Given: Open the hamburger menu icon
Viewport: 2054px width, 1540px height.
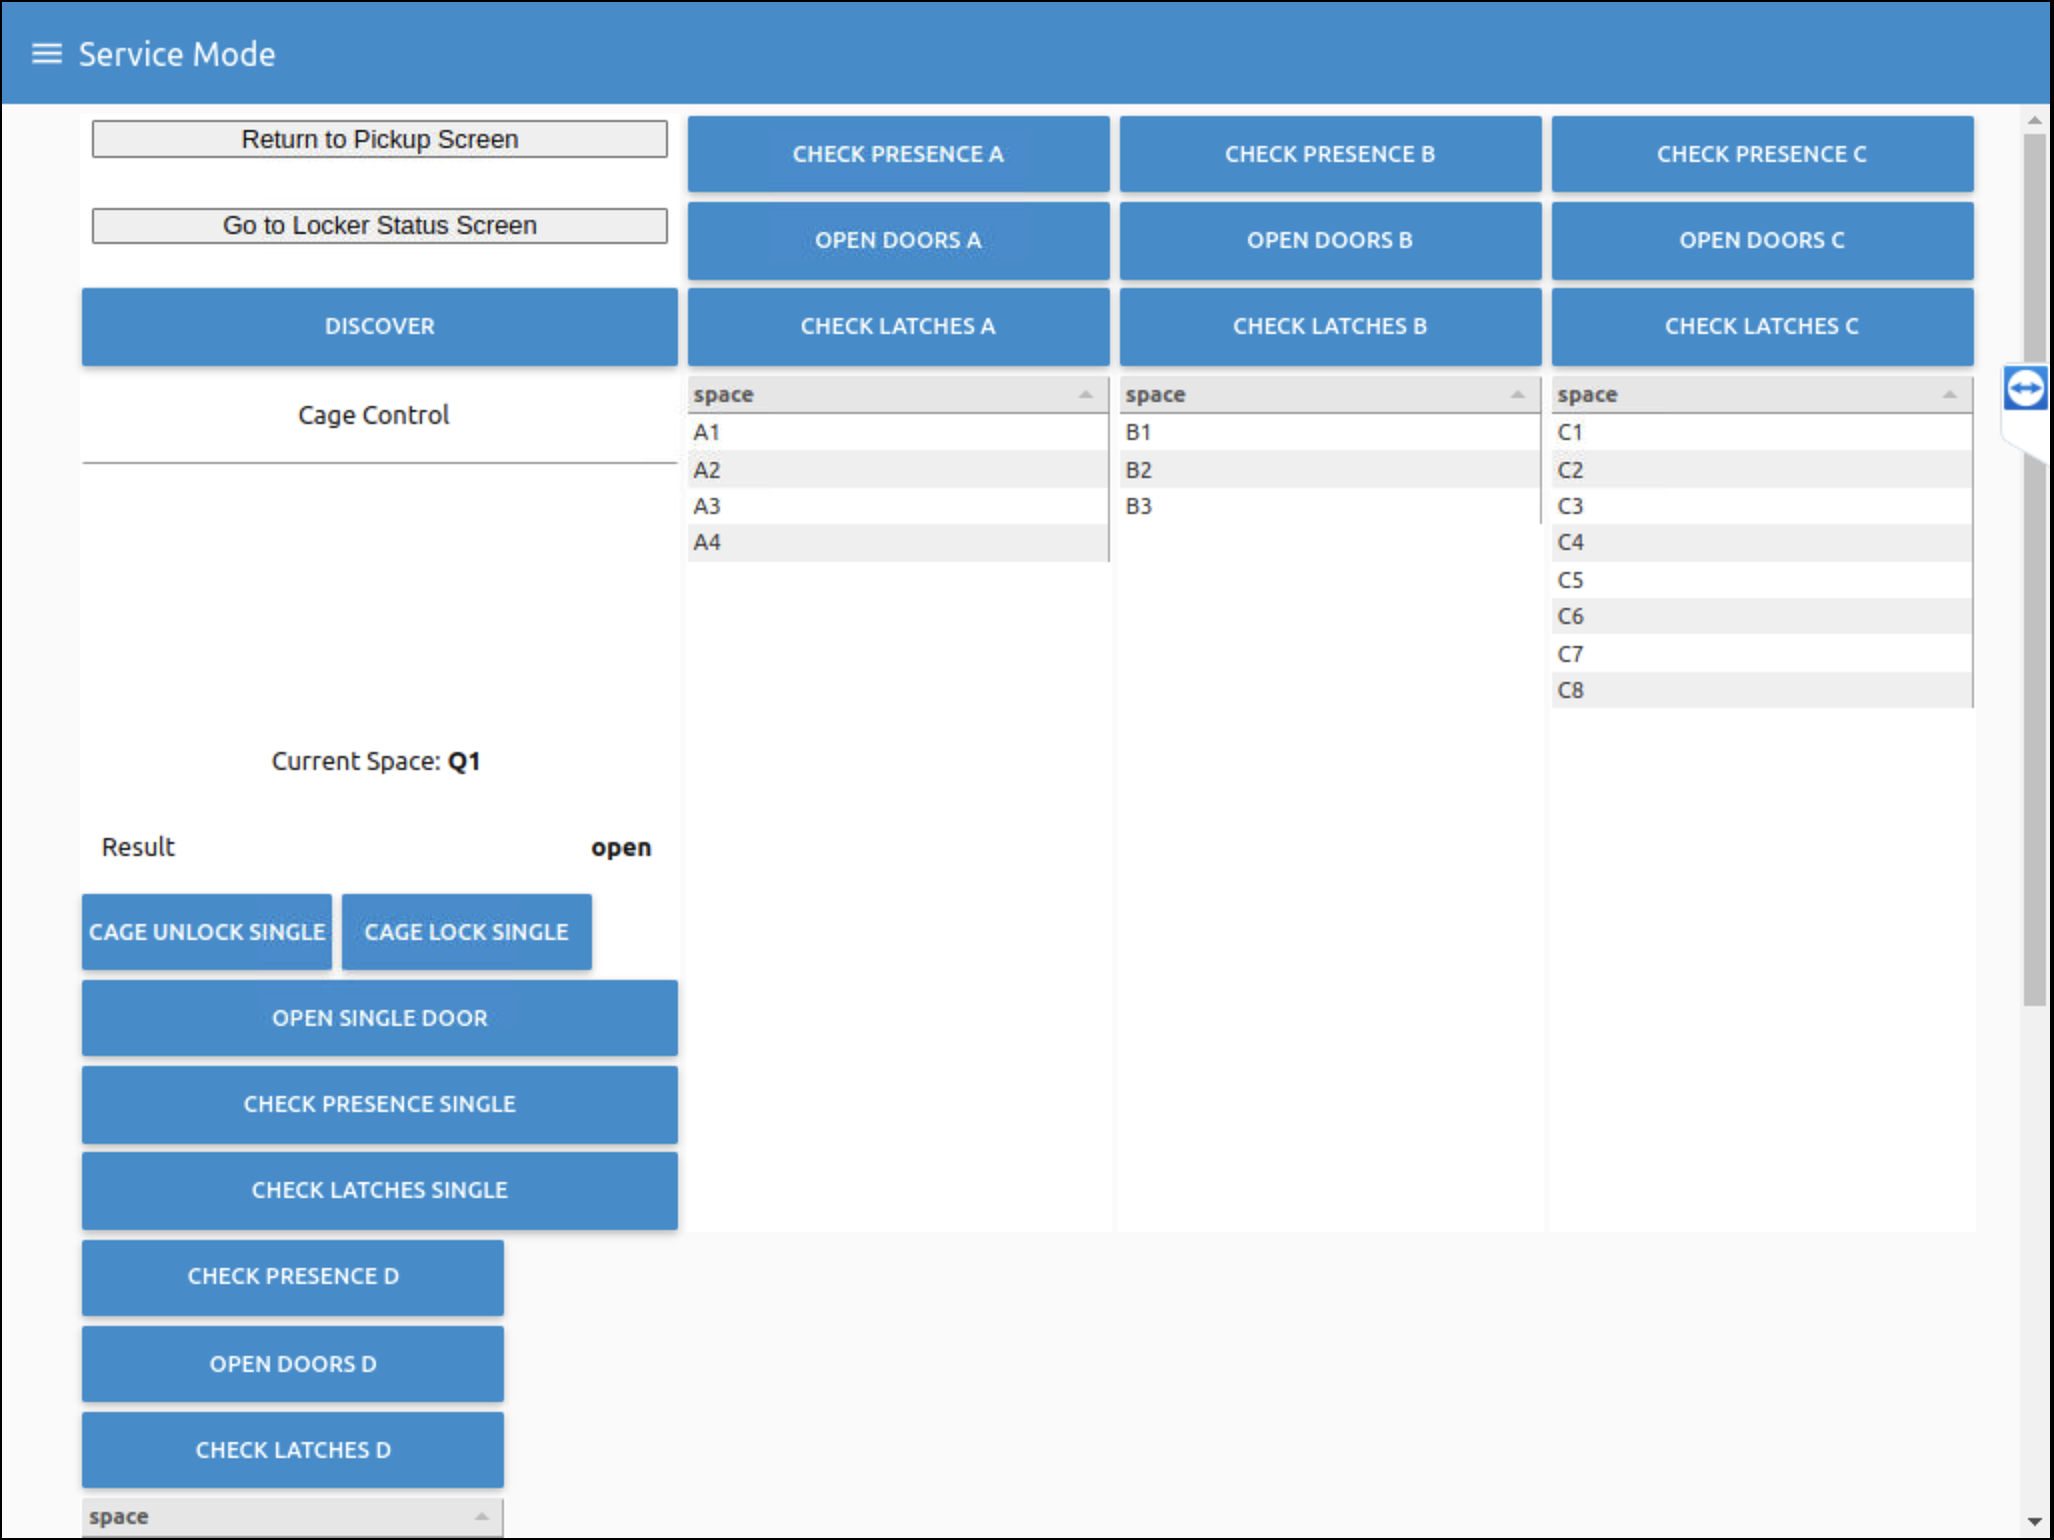Looking at the screenshot, I should click(46, 54).
